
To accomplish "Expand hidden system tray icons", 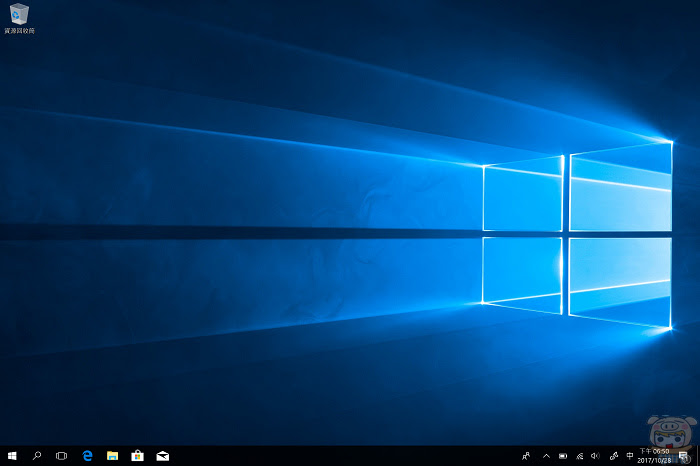I will point(546,456).
